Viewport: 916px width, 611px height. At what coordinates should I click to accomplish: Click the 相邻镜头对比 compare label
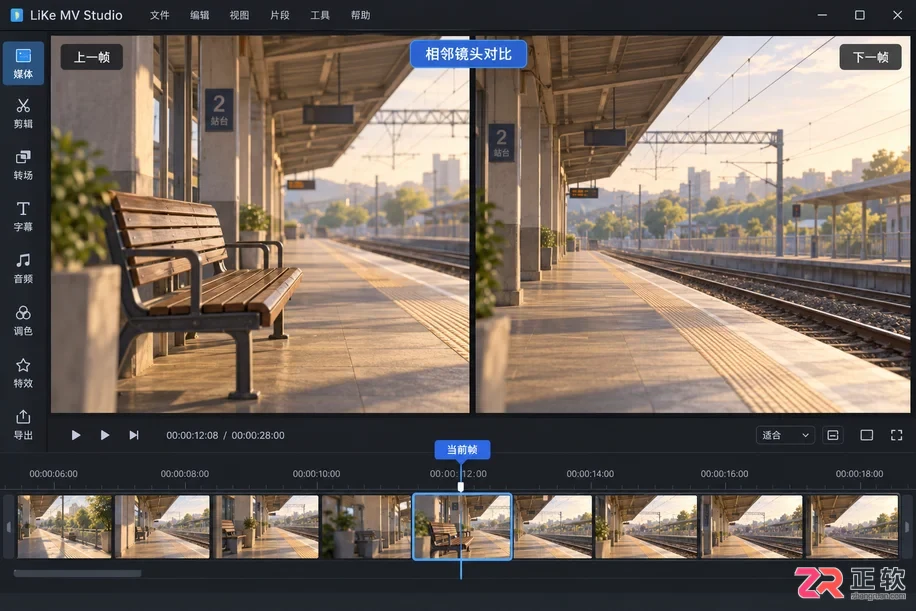[x=469, y=54]
